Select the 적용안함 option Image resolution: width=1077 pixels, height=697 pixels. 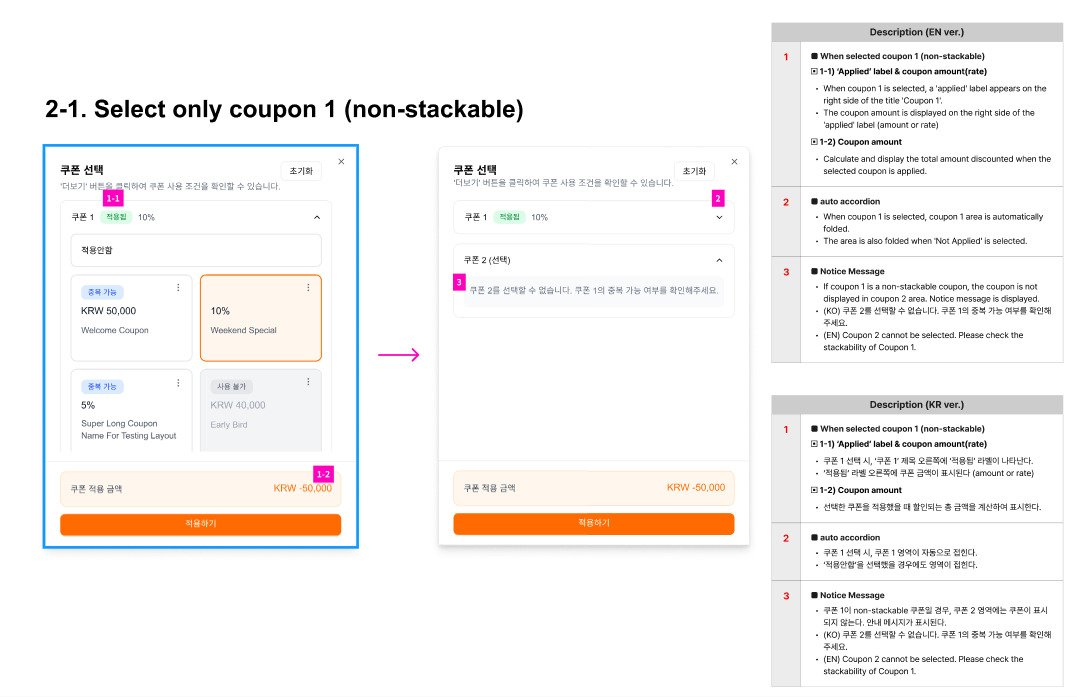pos(196,250)
